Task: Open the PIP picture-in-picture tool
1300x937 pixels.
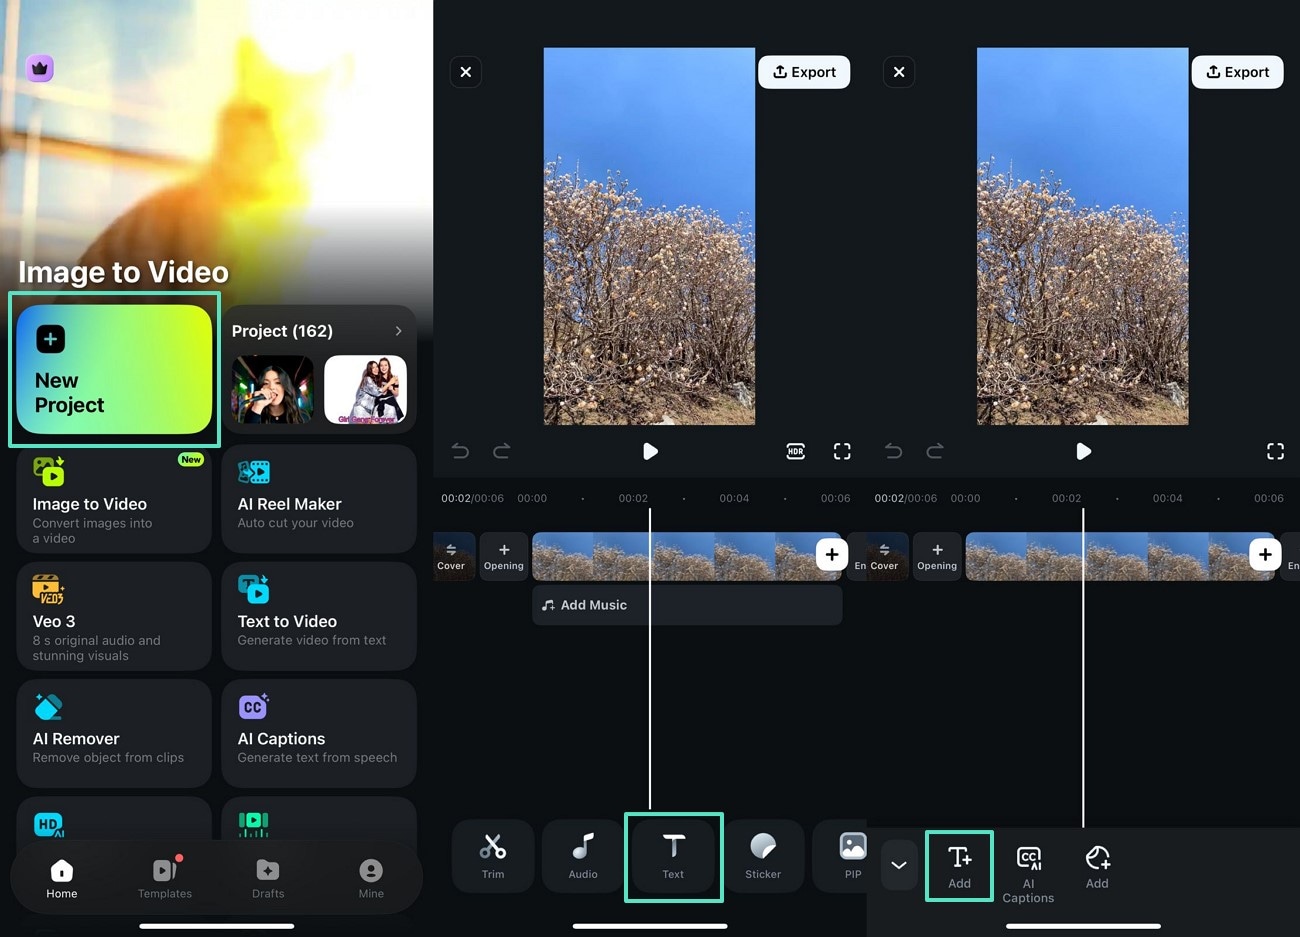Action: (851, 856)
